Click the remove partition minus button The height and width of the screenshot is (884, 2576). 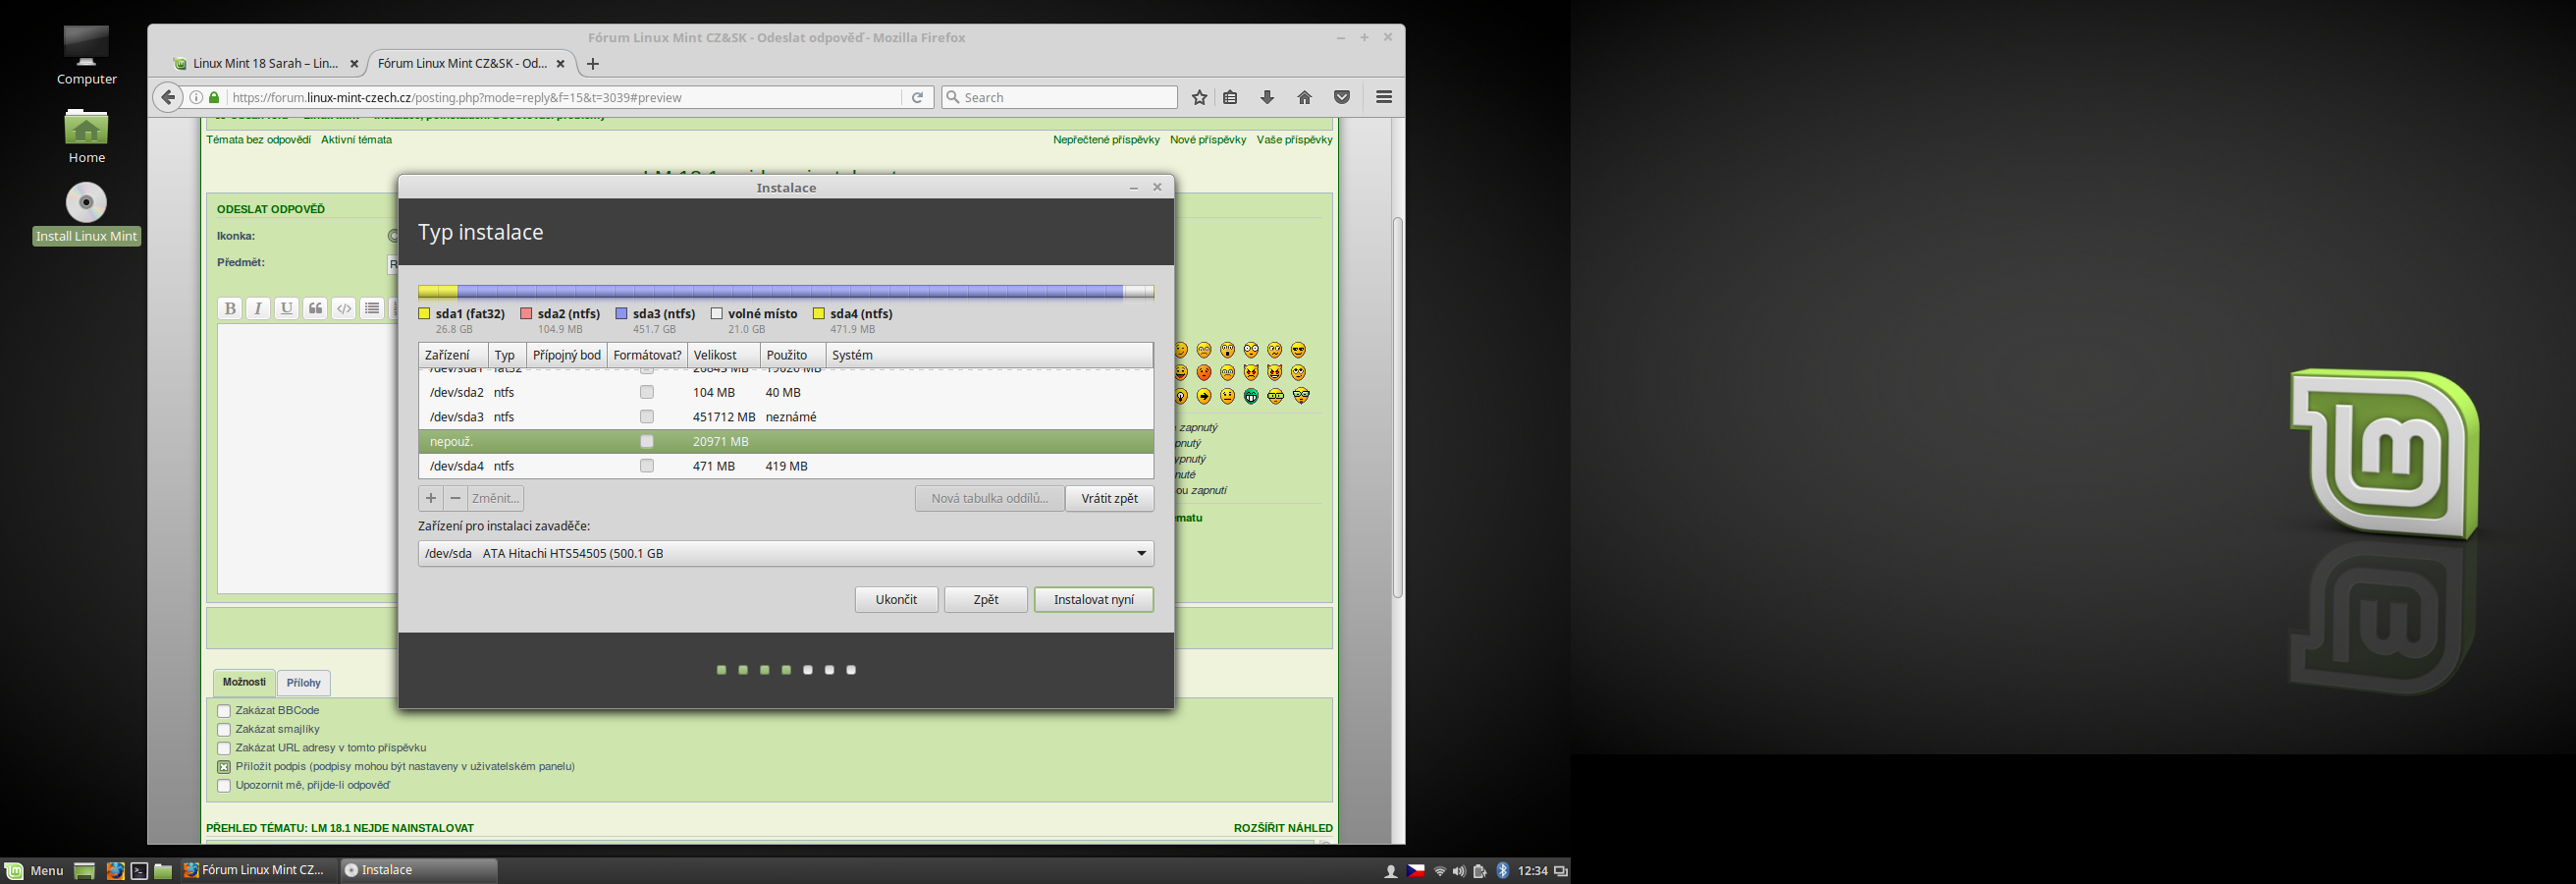tap(456, 498)
